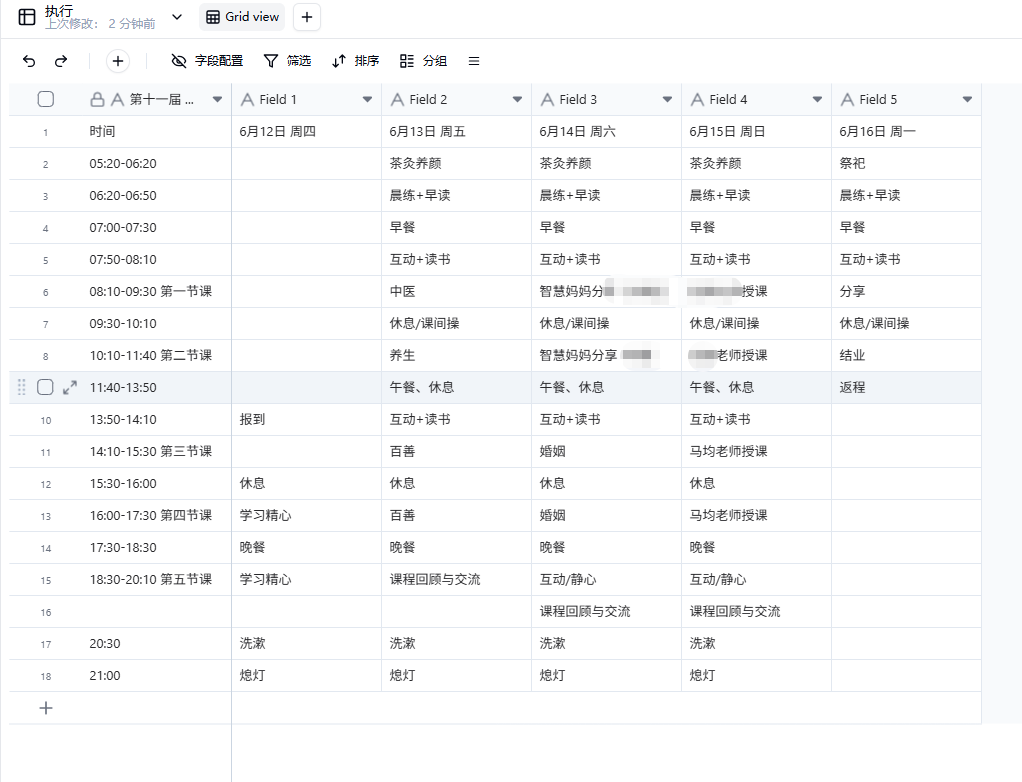Open 字段配置 field settings
1022x782 pixels.
(x=207, y=61)
